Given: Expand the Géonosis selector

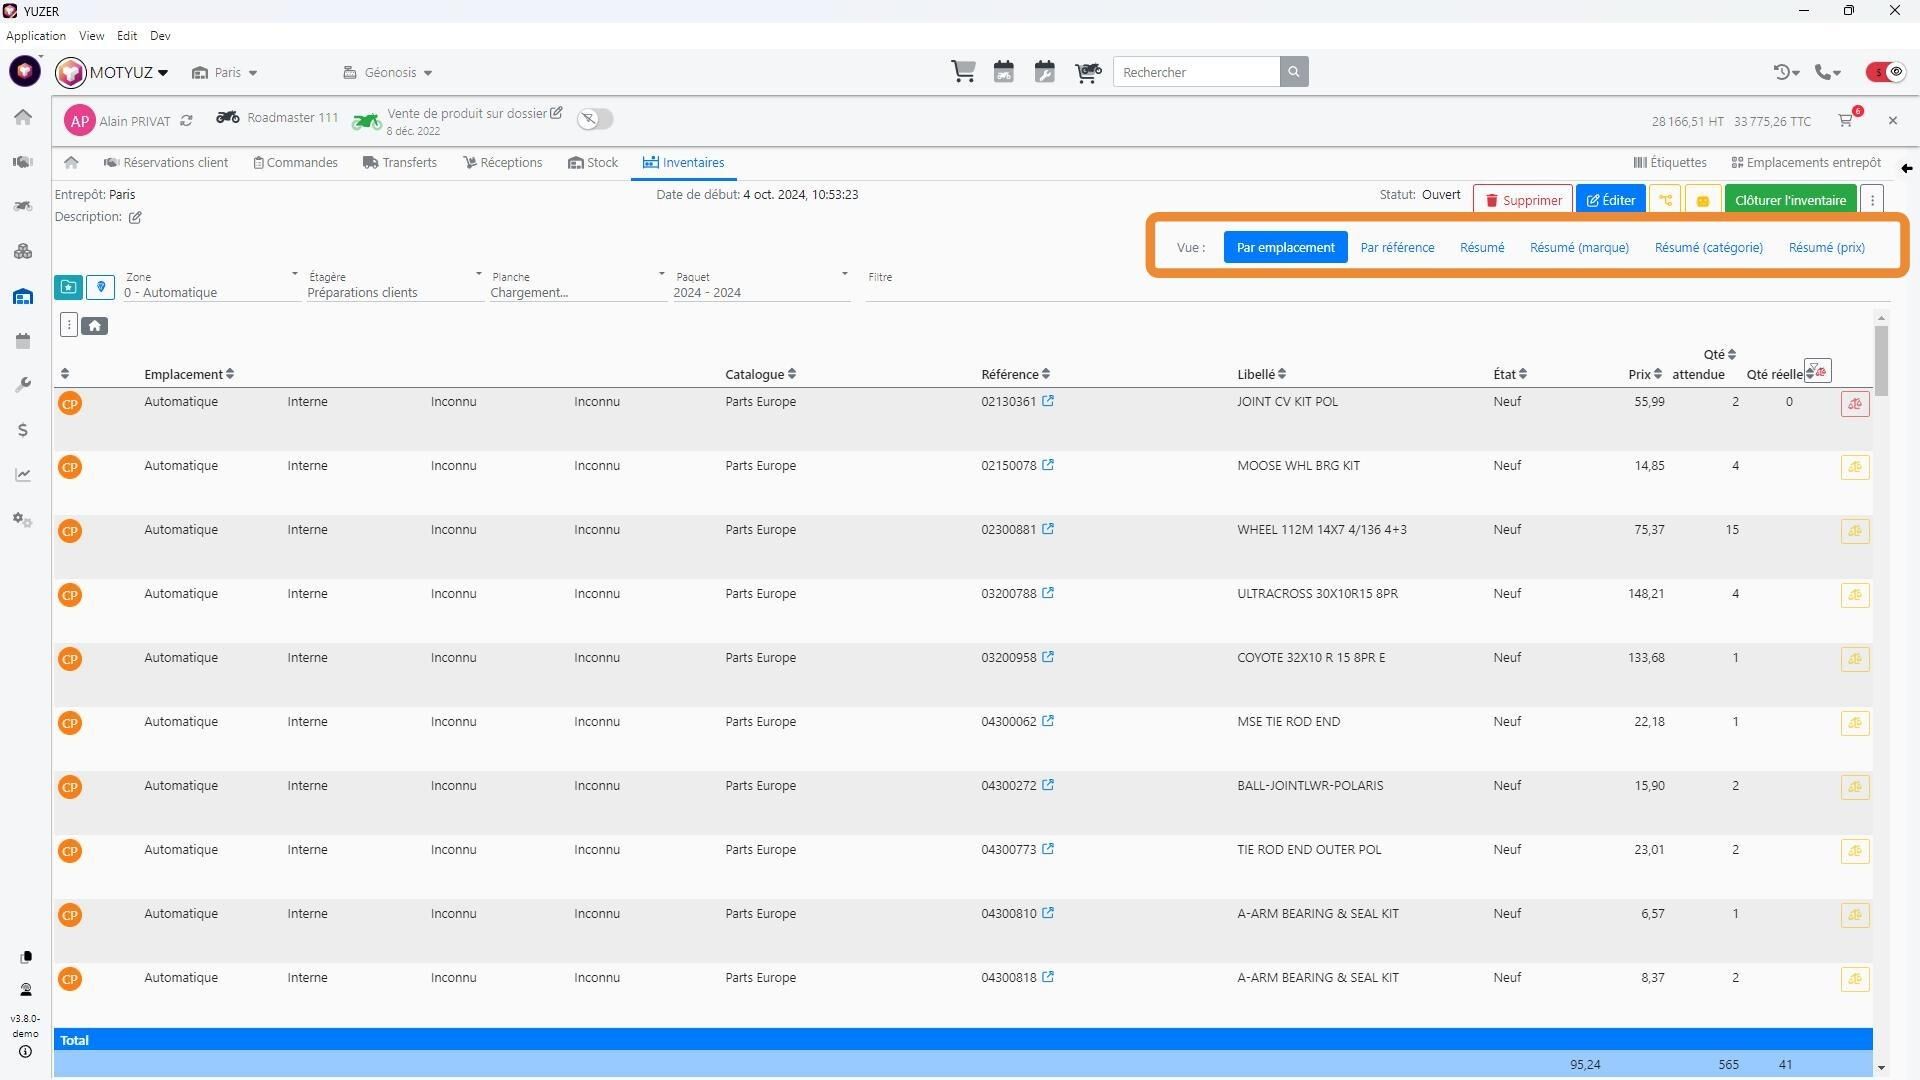Looking at the screenshot, I should pos(388,72).
